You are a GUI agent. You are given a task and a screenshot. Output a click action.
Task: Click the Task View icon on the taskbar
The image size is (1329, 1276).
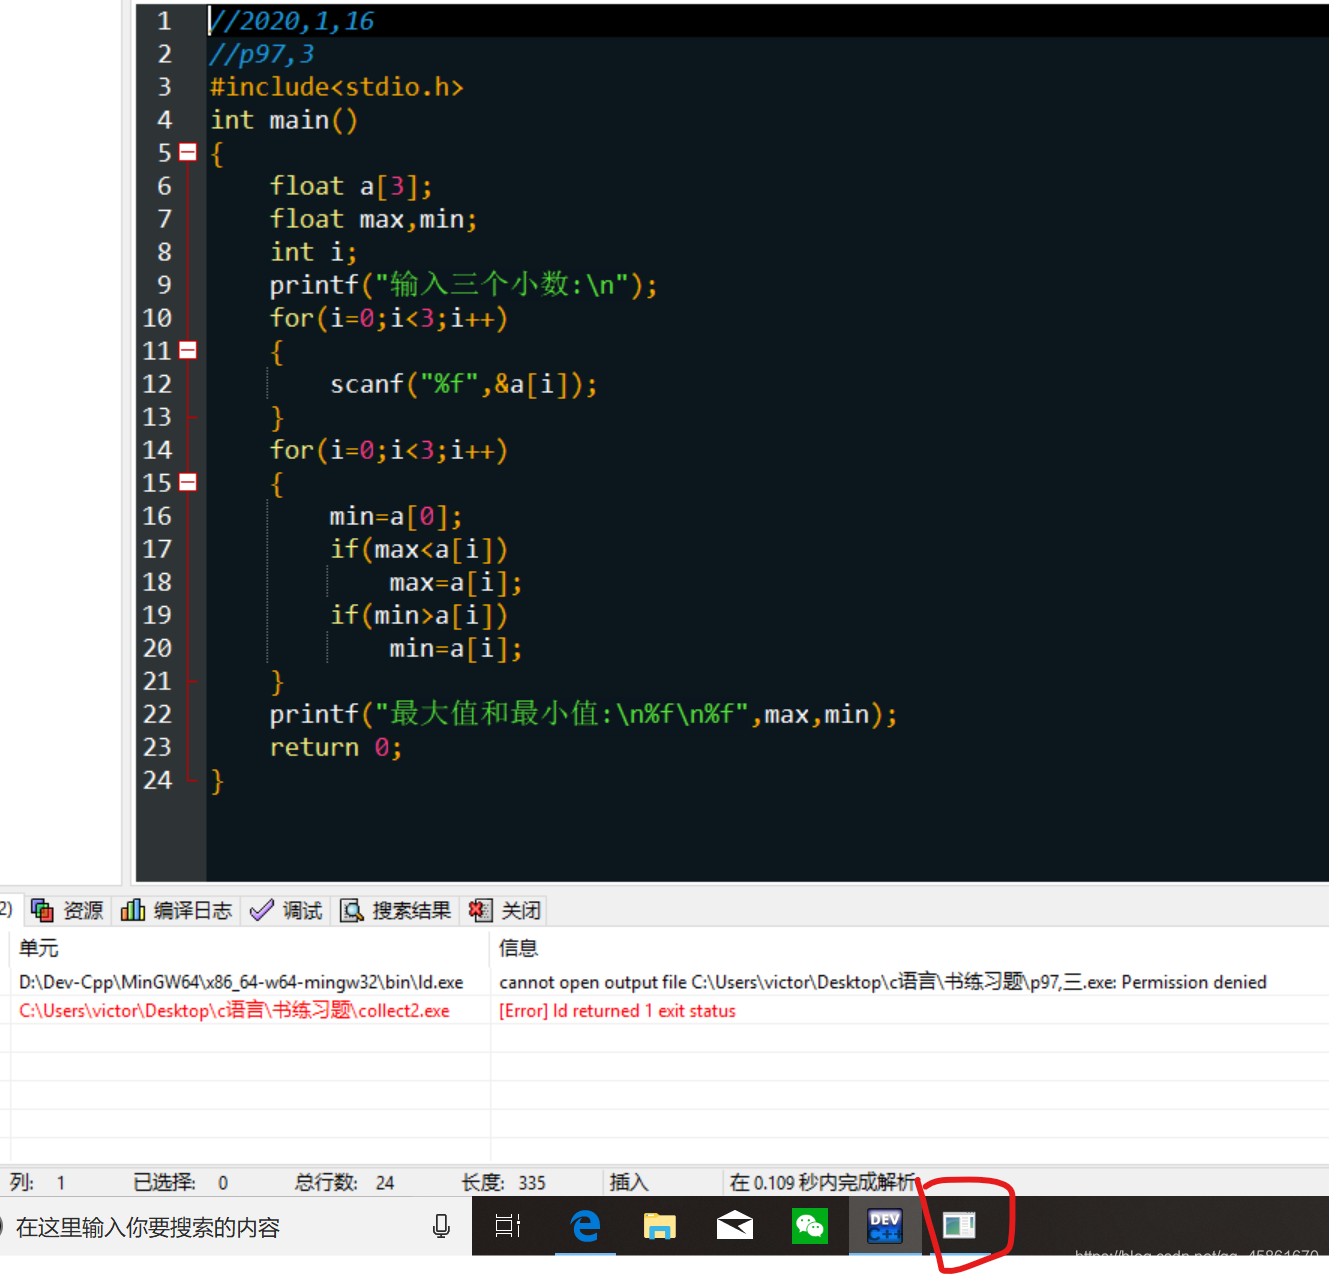coord(508,1227)
